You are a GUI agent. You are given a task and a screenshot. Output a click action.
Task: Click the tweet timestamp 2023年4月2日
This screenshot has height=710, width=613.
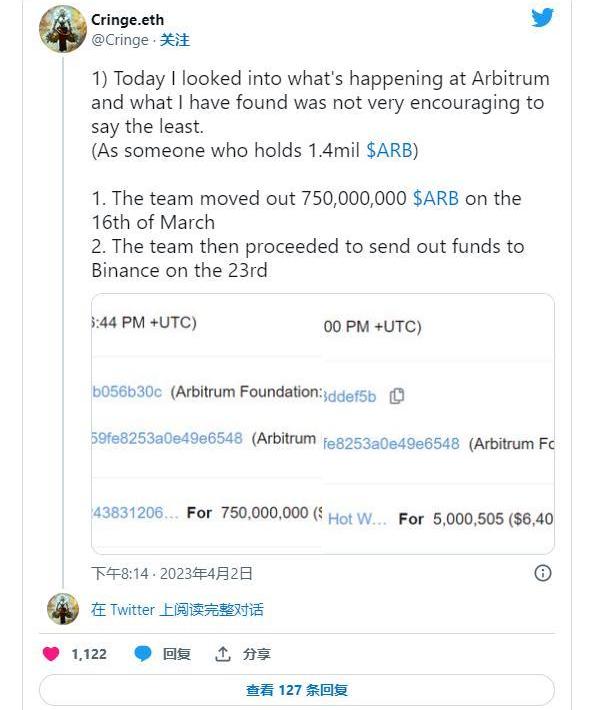(x=172, y=573)
